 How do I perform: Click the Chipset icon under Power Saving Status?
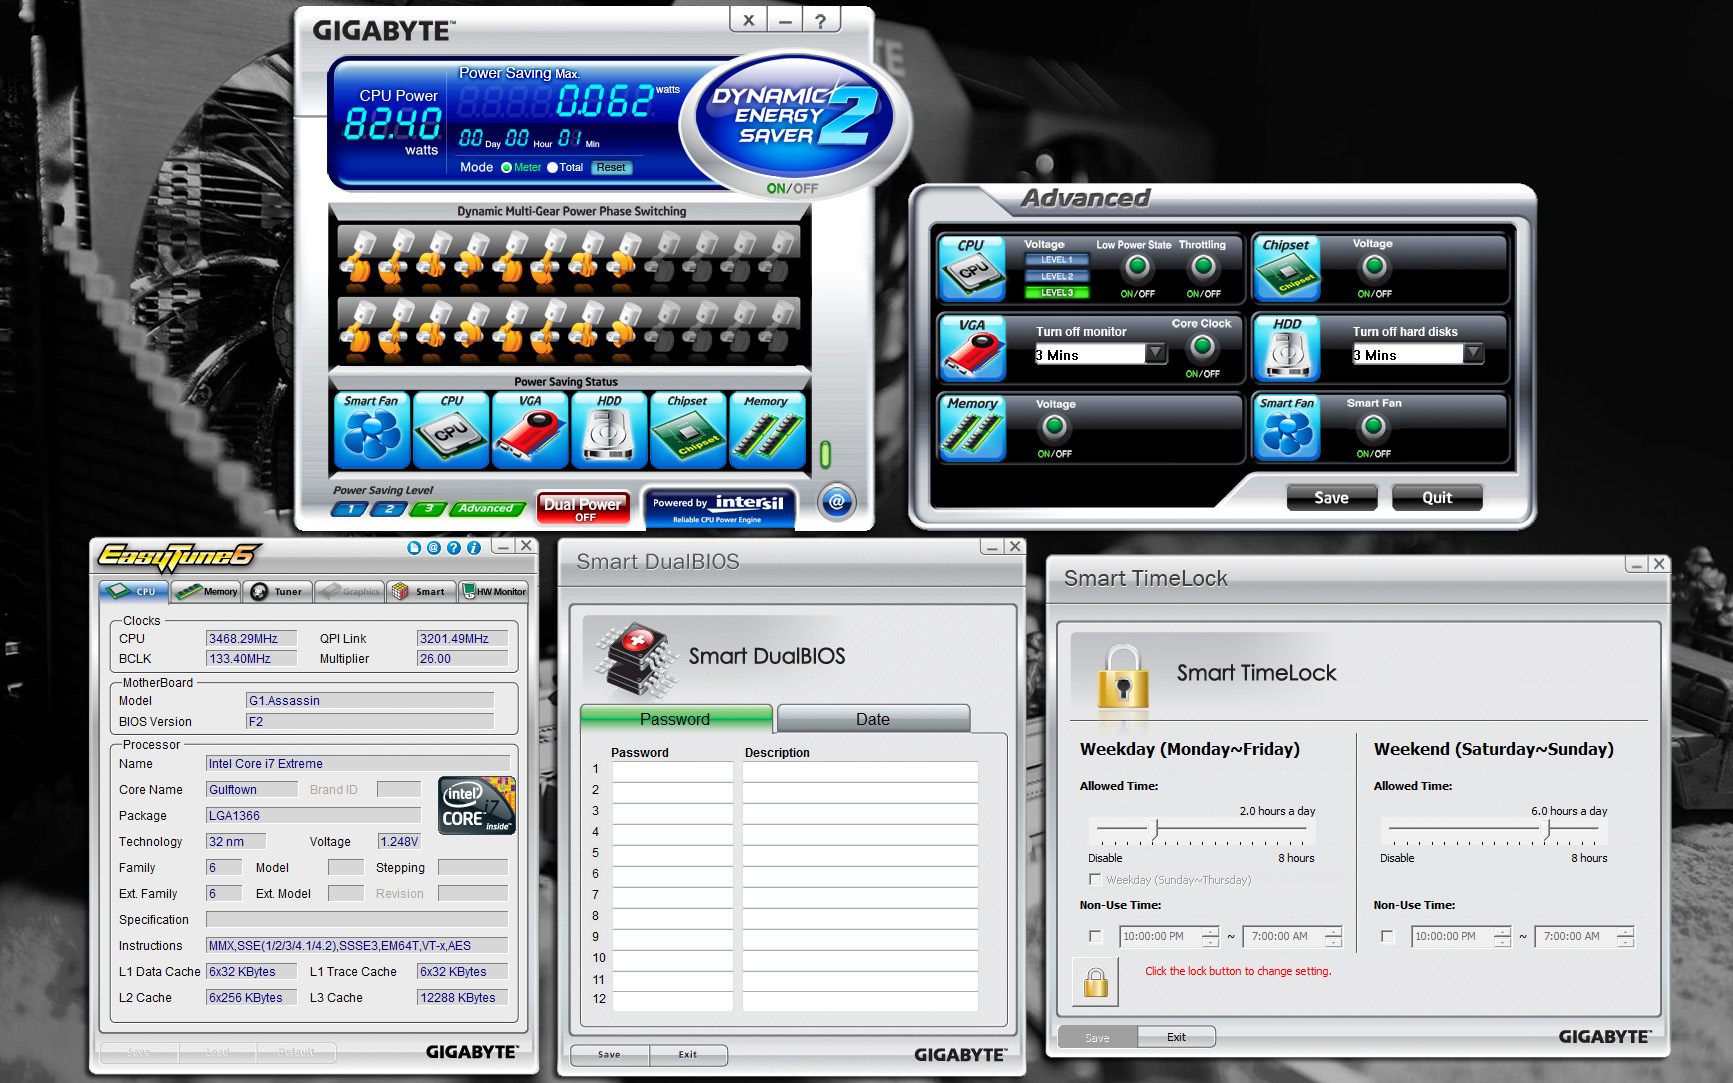tap(688, 430)
